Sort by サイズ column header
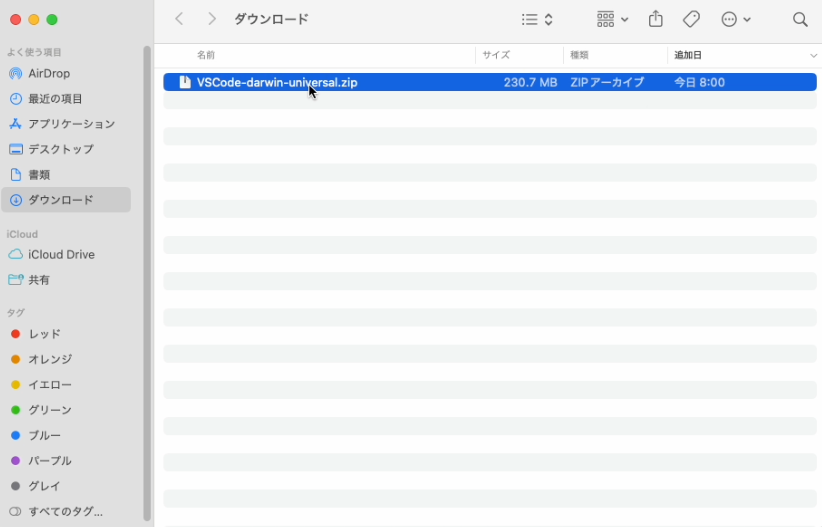 click(x=496, y=55)
